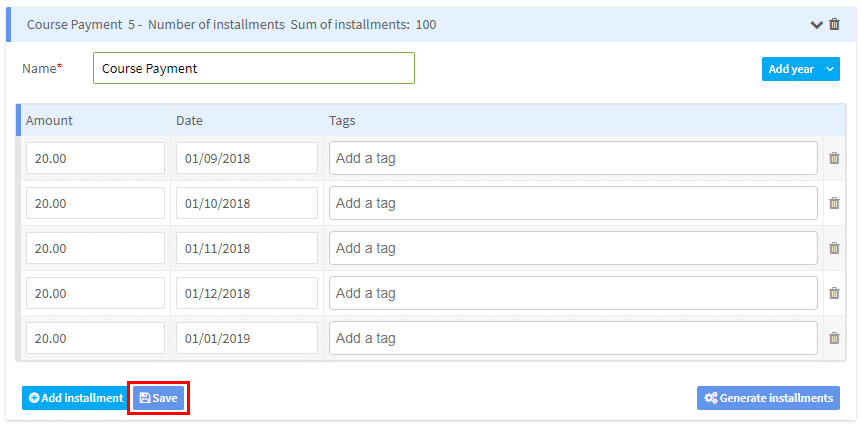Delete the Course Payment plan from header
The height and width of the screenshot is (426, 862).
tap(835, 24)
